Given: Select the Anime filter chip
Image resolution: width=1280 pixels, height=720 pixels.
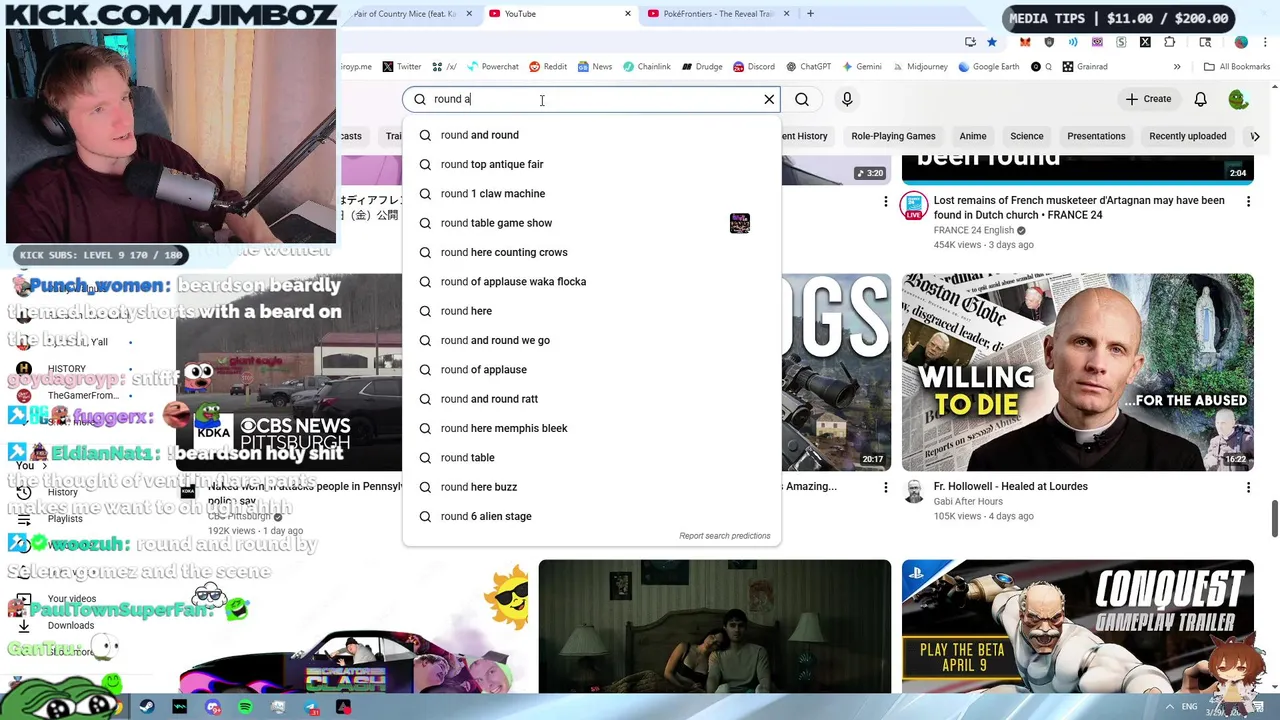Looking at the screenshot, I should pos(973,136).
